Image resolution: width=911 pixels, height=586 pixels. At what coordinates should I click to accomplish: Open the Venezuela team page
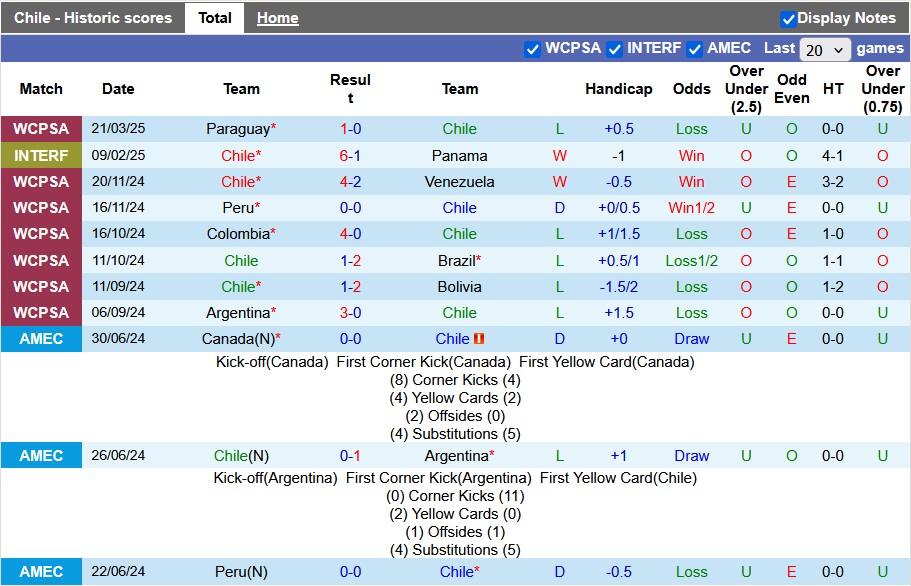[459, 182]
